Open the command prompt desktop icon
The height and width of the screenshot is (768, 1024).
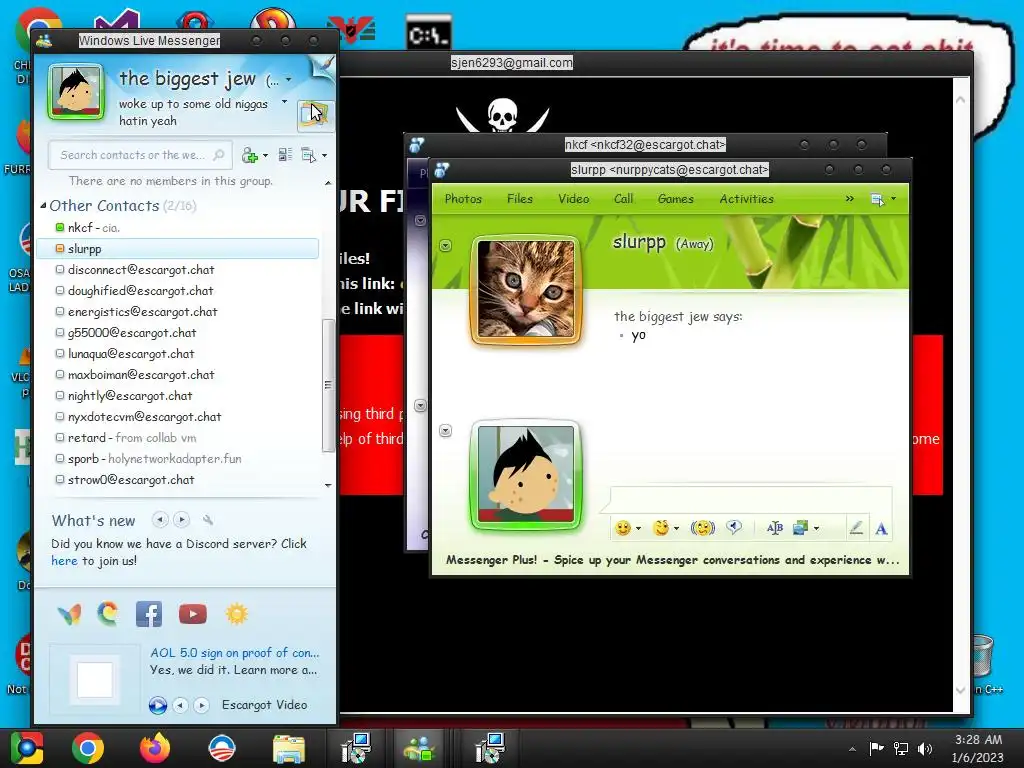point(428,33)
